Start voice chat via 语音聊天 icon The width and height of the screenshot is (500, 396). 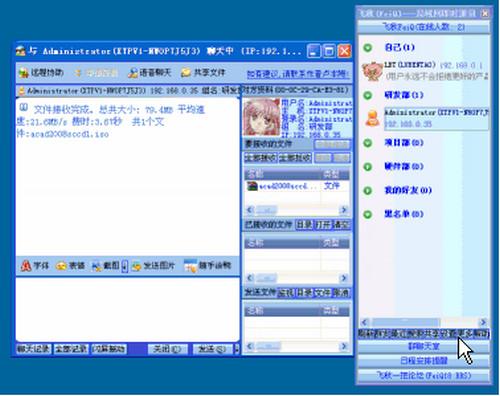(133, 73)
